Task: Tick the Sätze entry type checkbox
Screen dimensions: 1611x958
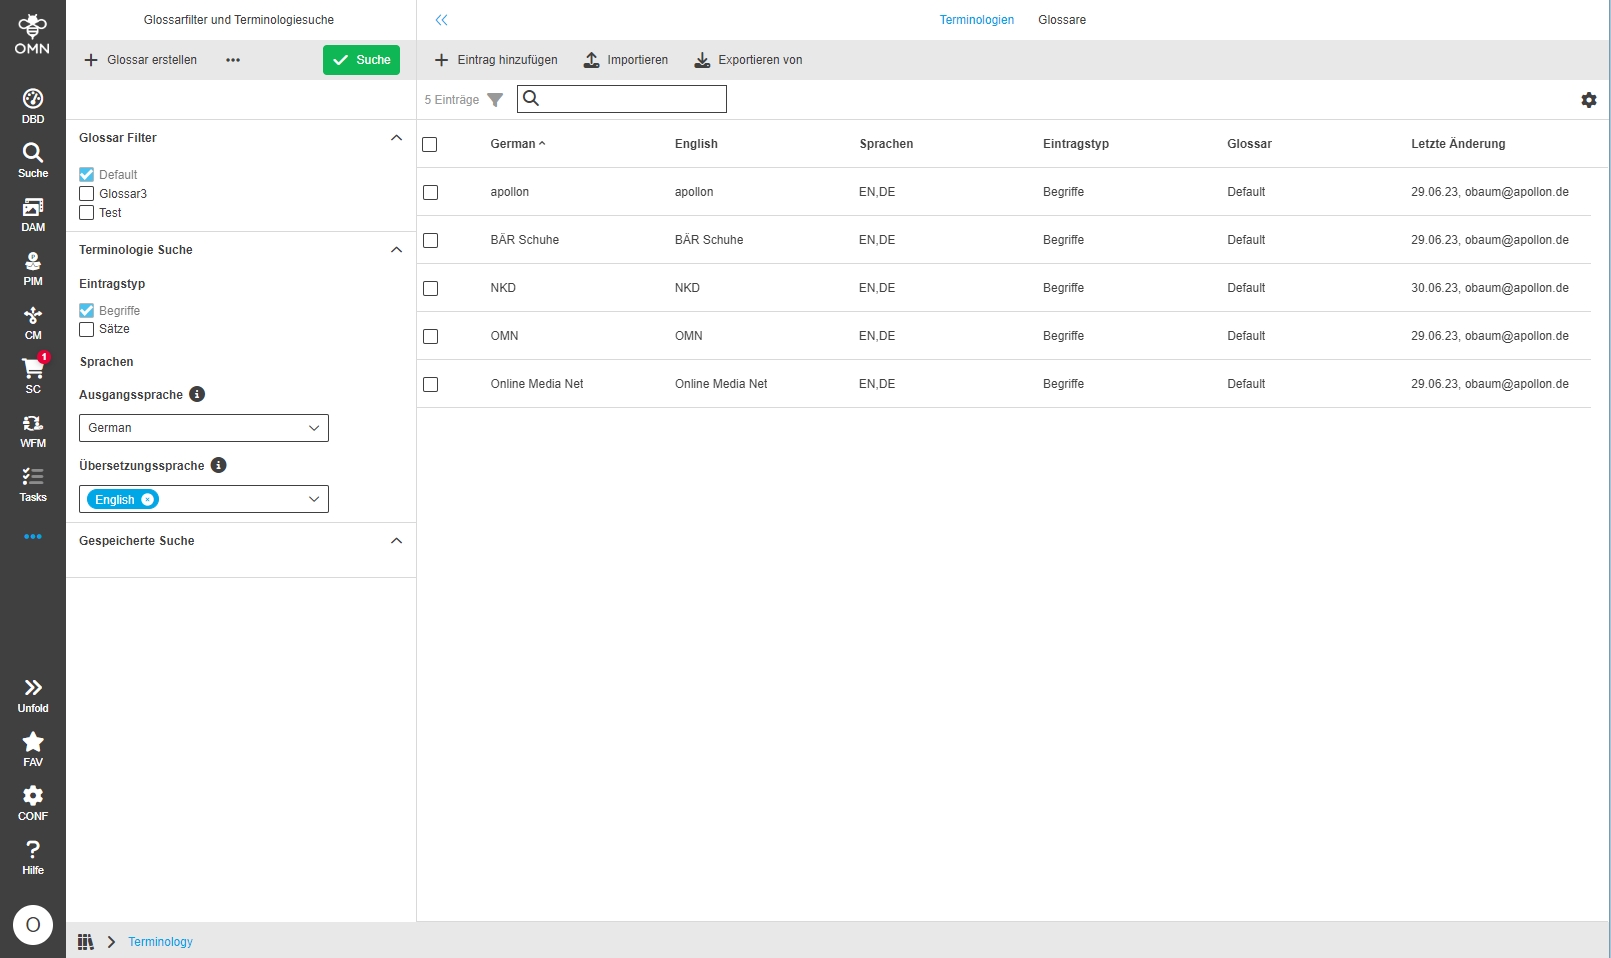Action: coord(87,329)
